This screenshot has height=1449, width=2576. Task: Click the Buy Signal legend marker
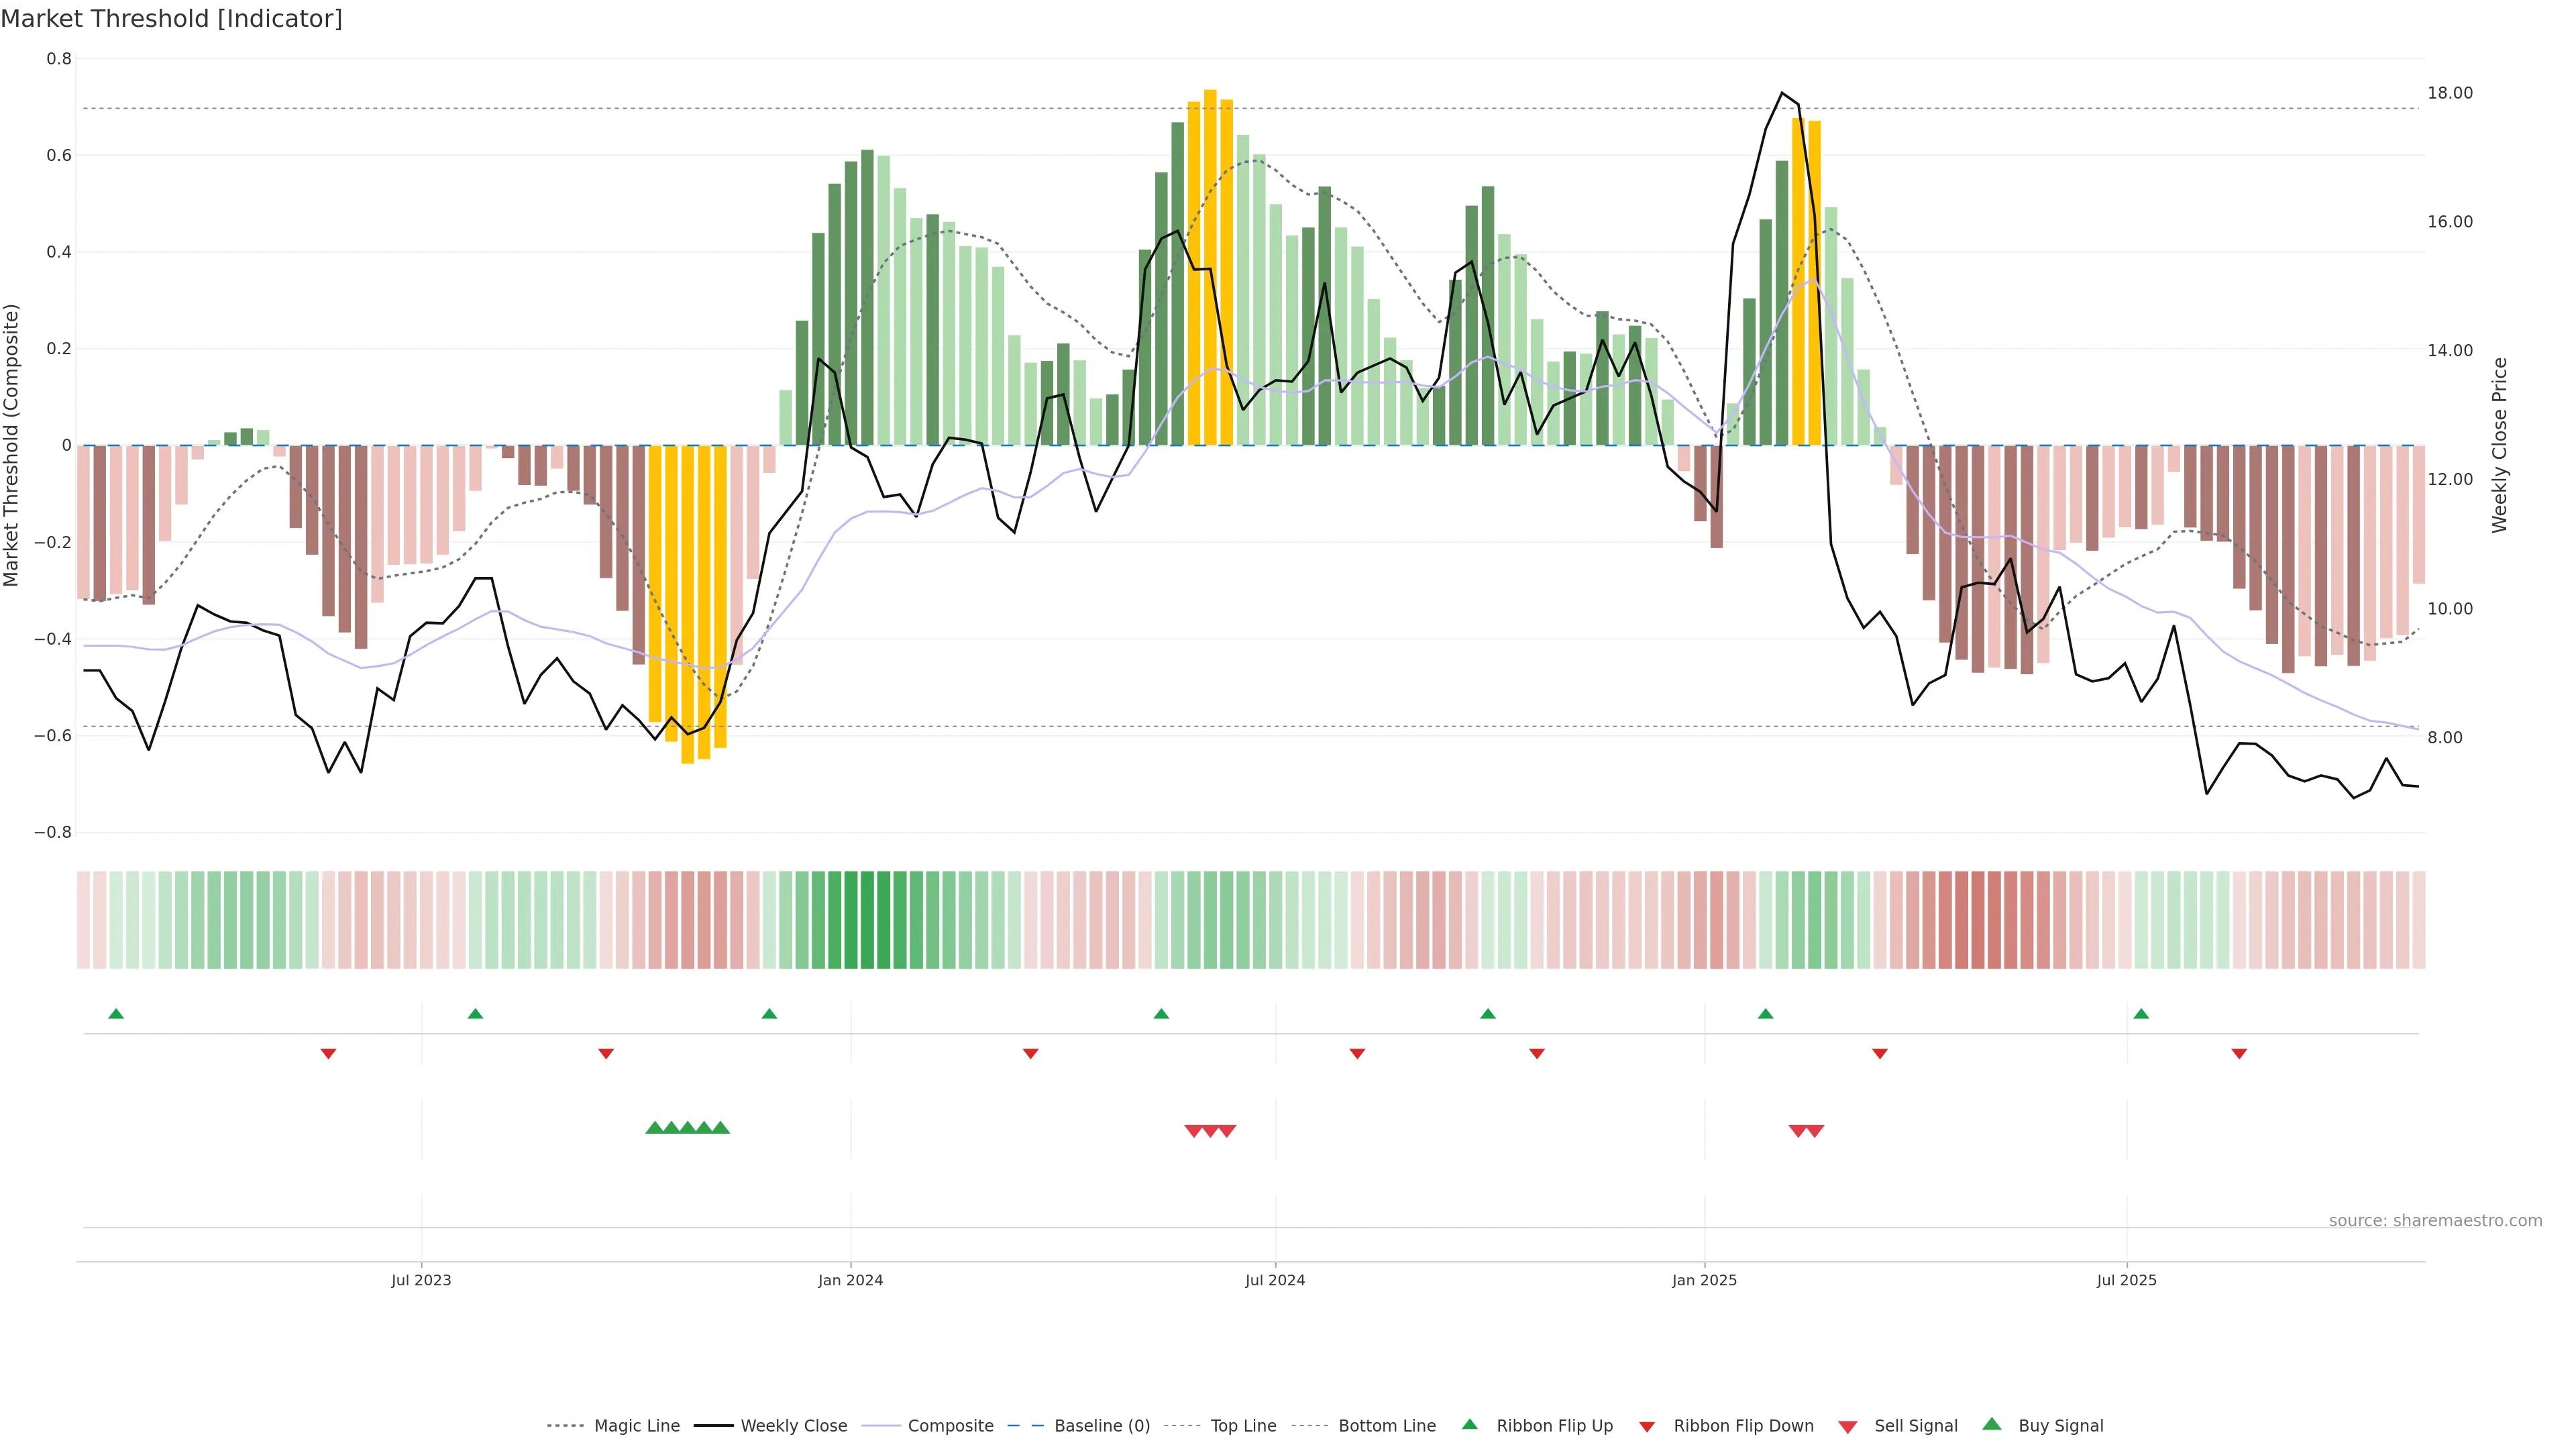coord(1992,1424)
